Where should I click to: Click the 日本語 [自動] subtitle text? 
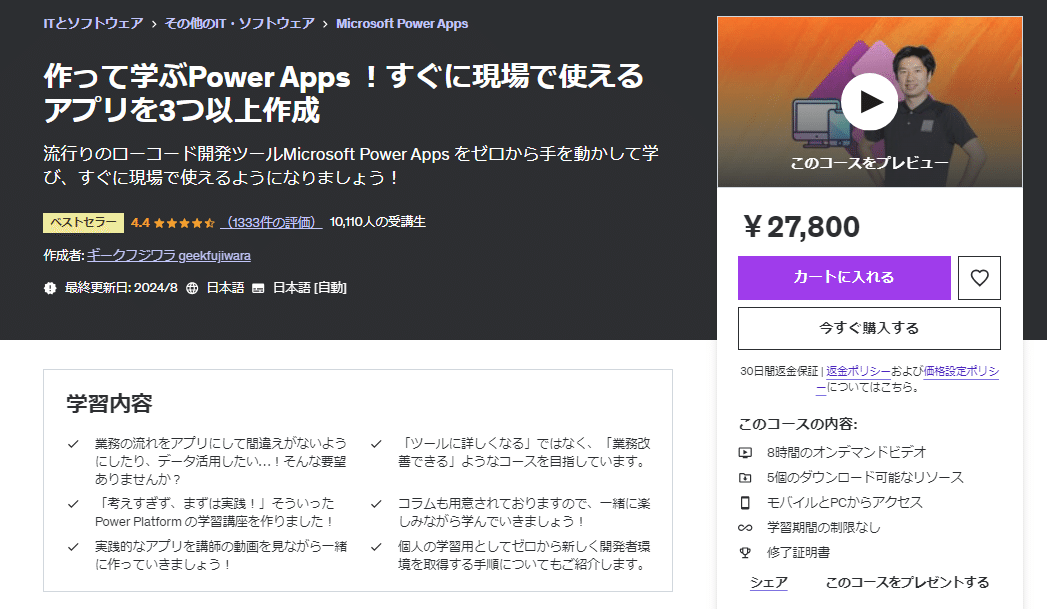click(310, 288)
